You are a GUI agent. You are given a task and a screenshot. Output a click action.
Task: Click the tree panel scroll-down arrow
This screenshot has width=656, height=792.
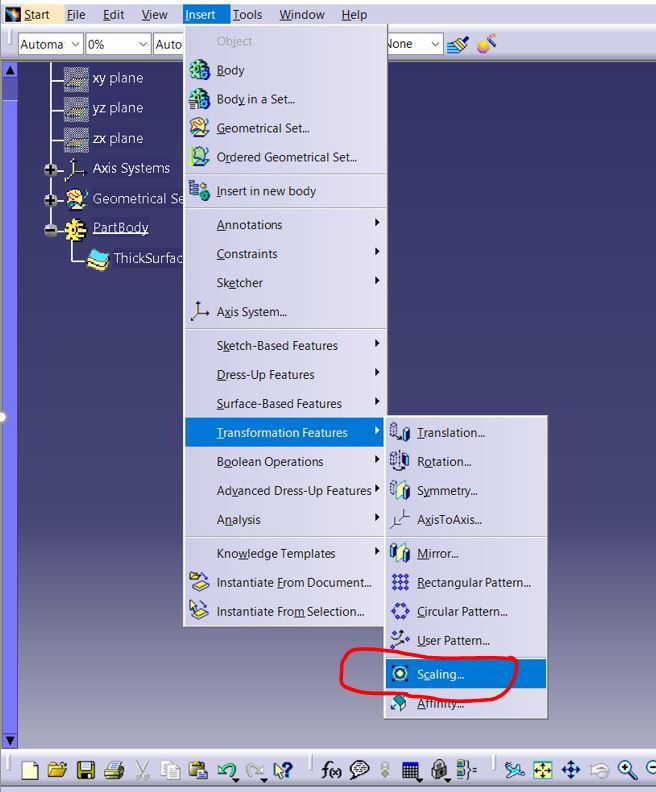pyautogui.click(x=10, y=740)
